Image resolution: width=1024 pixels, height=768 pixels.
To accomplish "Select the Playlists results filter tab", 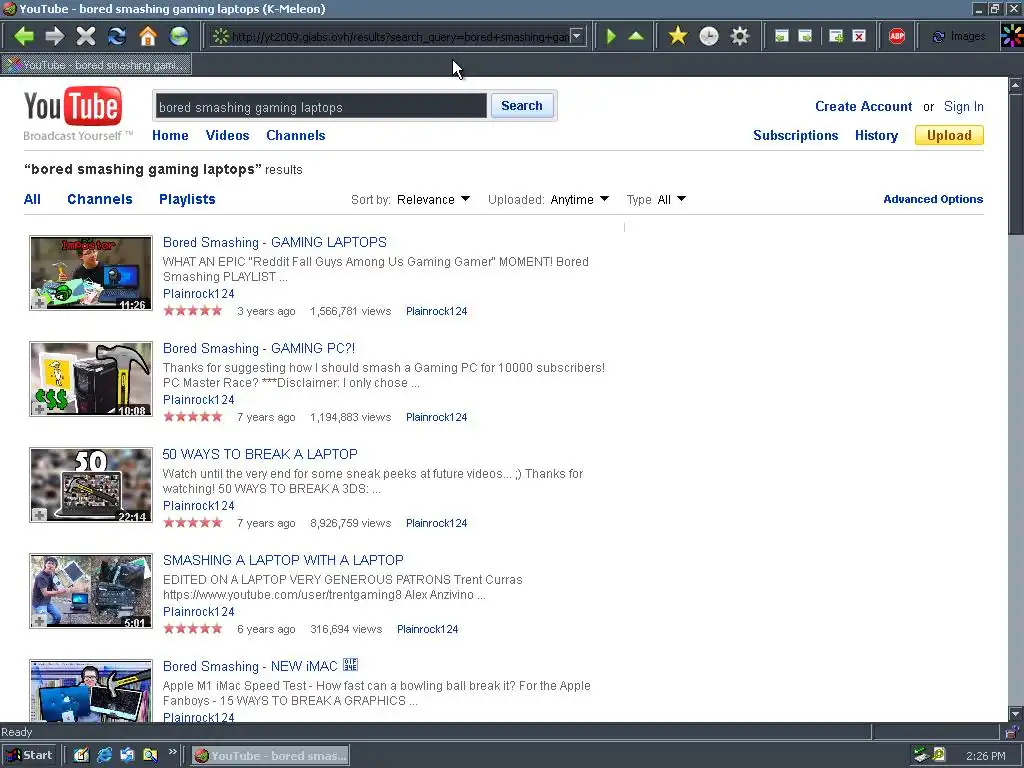I will point(187,199).
